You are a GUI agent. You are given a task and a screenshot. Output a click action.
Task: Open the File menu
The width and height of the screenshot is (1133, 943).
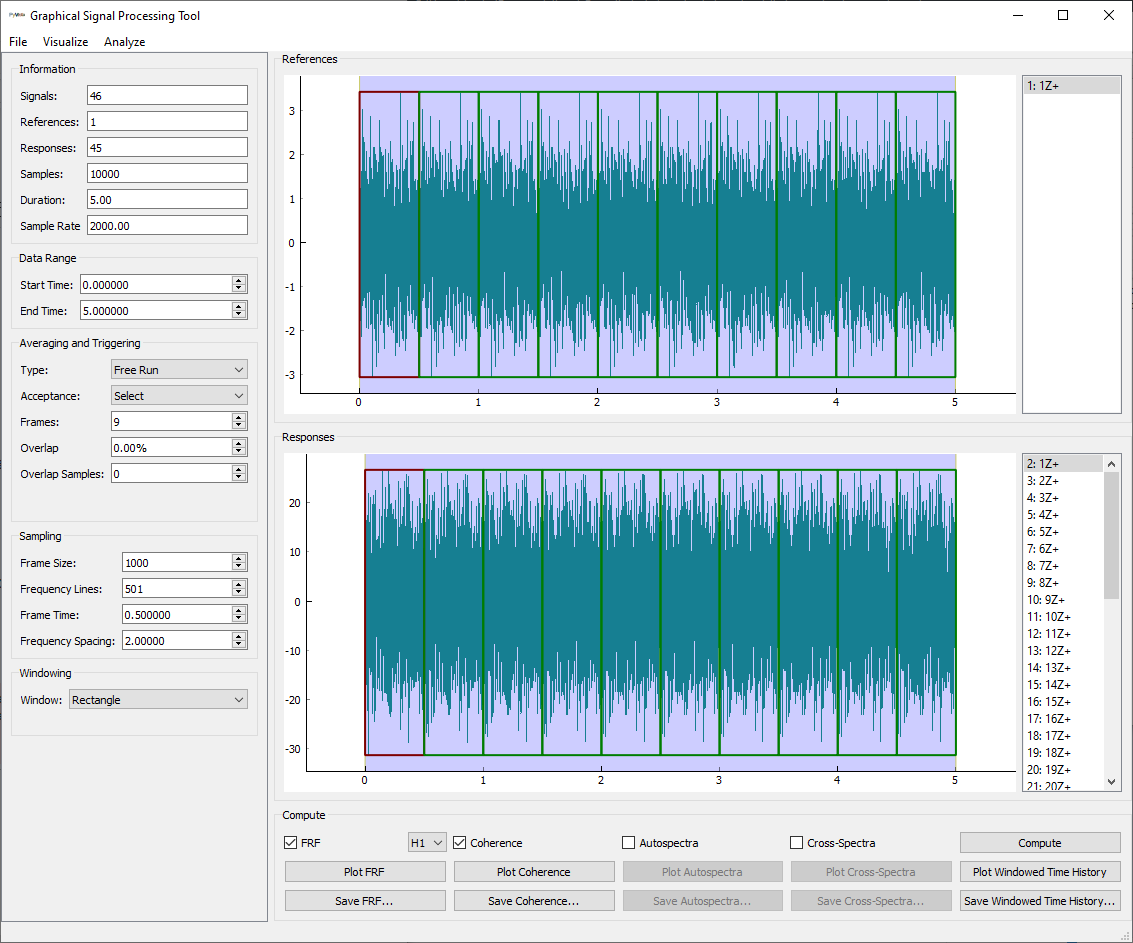(x=18, y=42)
